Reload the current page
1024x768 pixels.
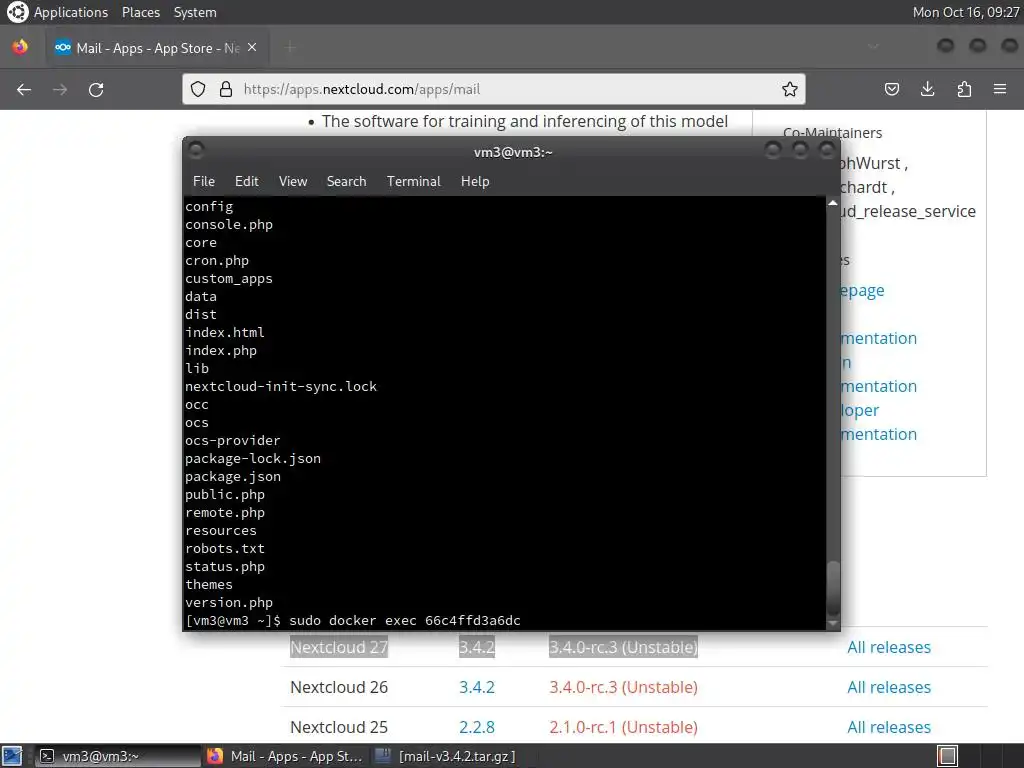tap(96, 89)
